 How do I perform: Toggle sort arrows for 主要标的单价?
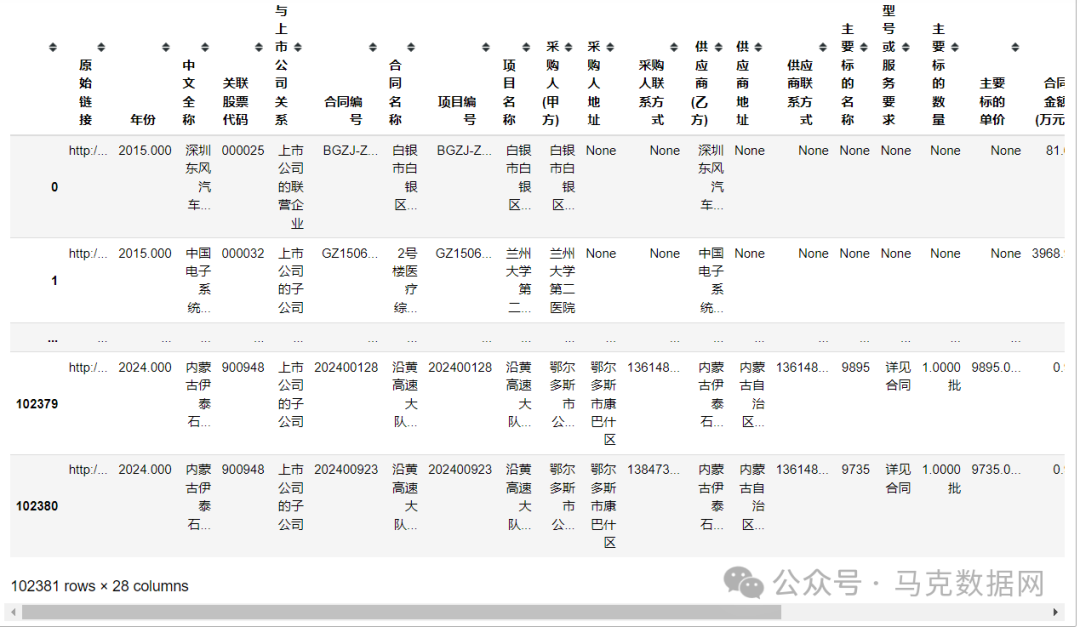(1015, 48)
